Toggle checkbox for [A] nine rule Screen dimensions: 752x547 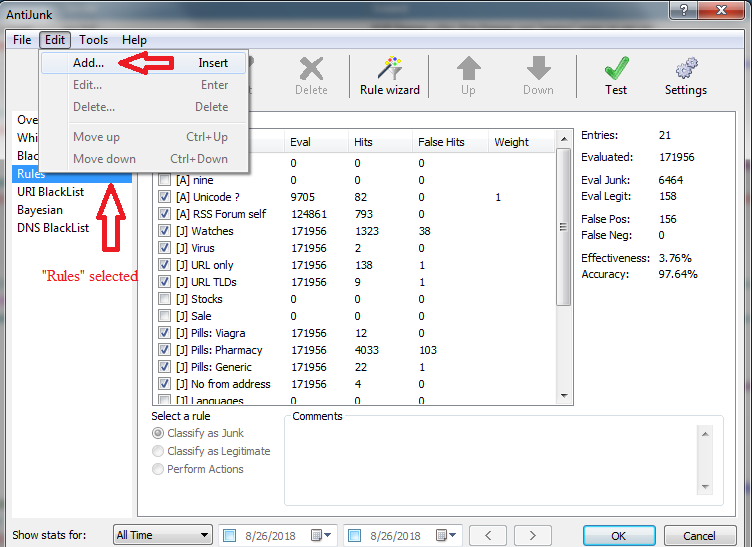[x=164, y=180]
